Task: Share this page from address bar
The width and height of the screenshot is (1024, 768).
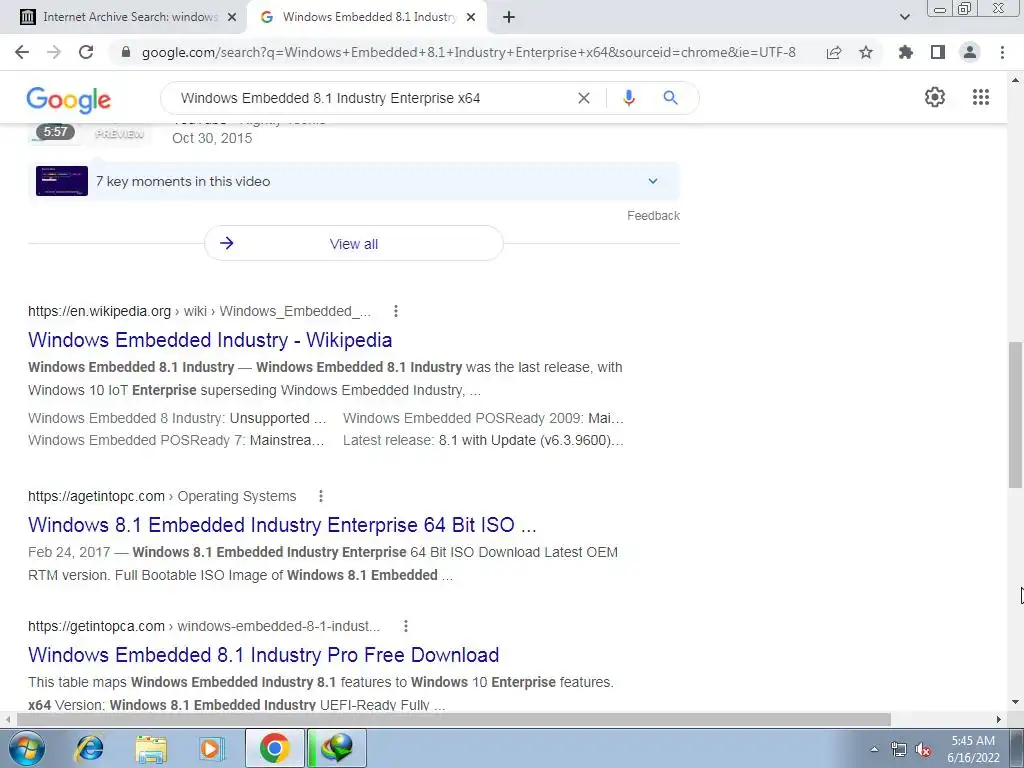Action: [x=834, y=52]
